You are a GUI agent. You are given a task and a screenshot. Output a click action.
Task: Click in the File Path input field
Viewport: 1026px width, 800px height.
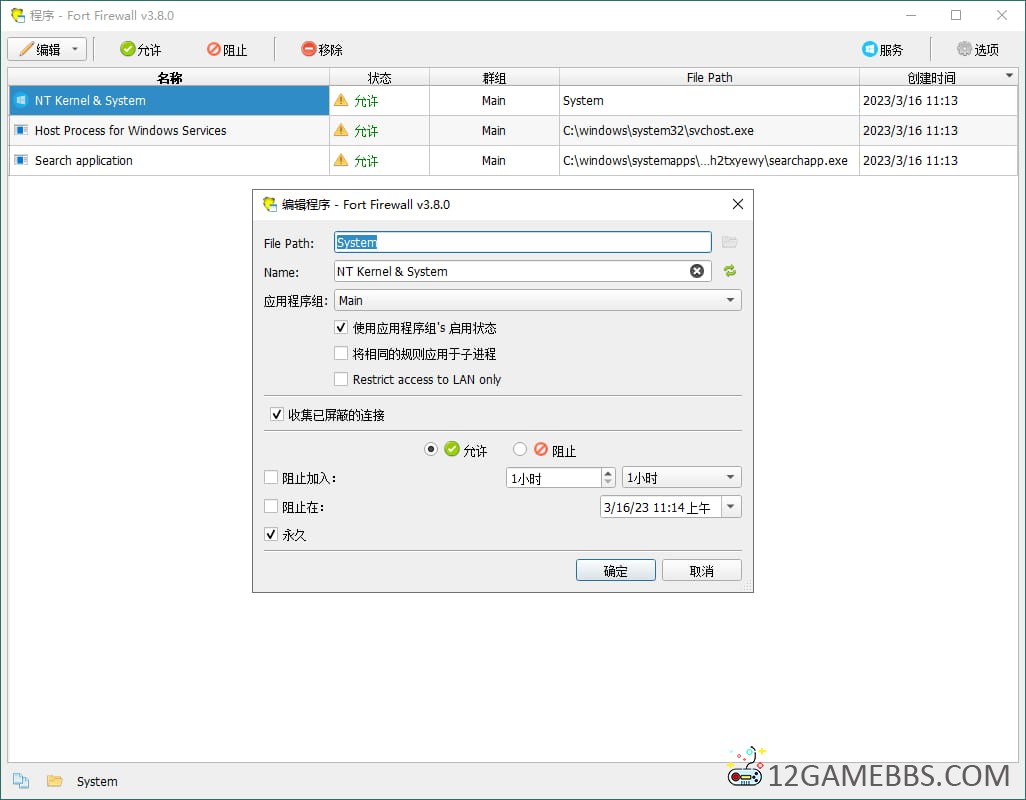(522, 242)
